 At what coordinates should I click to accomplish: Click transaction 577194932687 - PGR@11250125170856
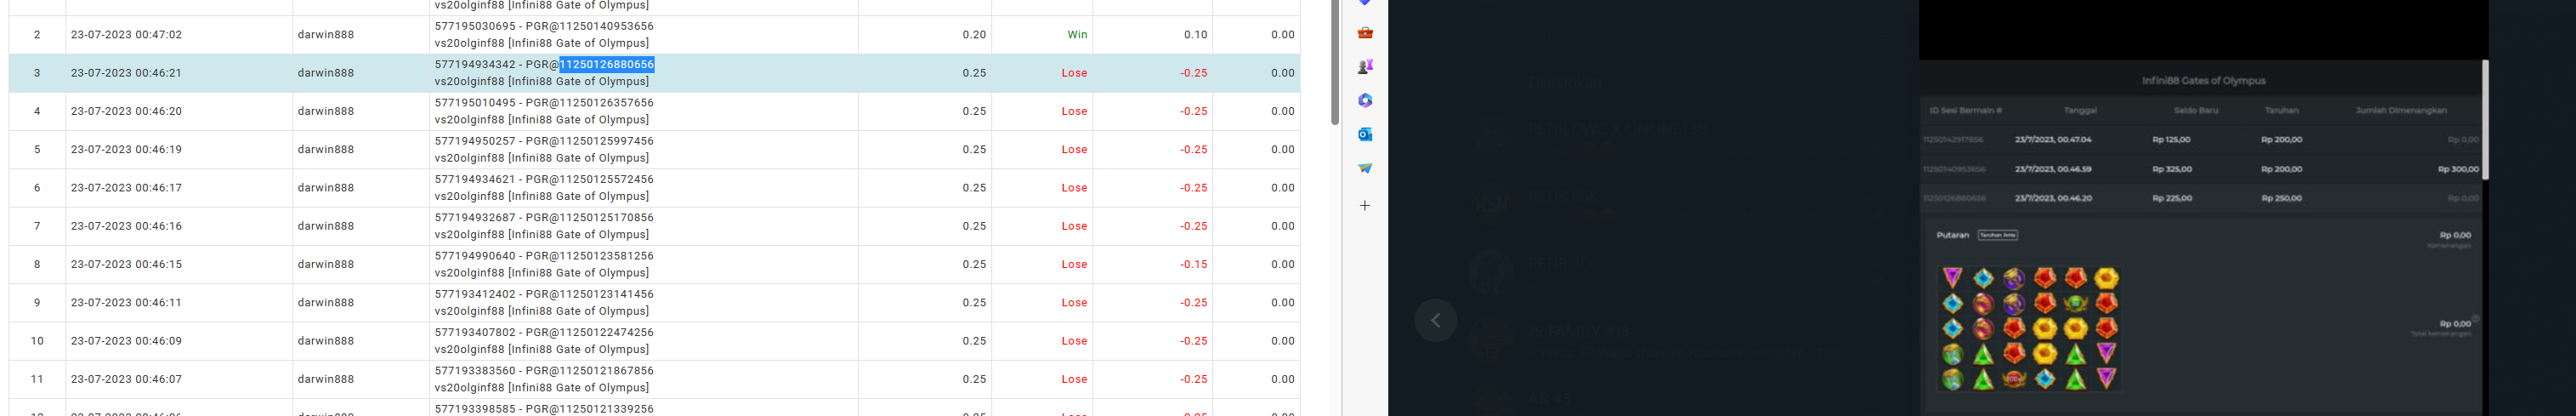[544, 217]
